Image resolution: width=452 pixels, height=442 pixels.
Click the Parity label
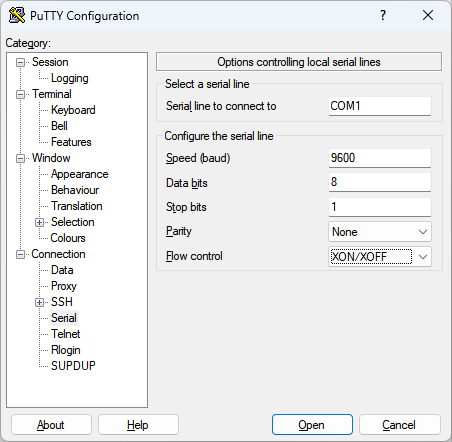coord(179,231)
